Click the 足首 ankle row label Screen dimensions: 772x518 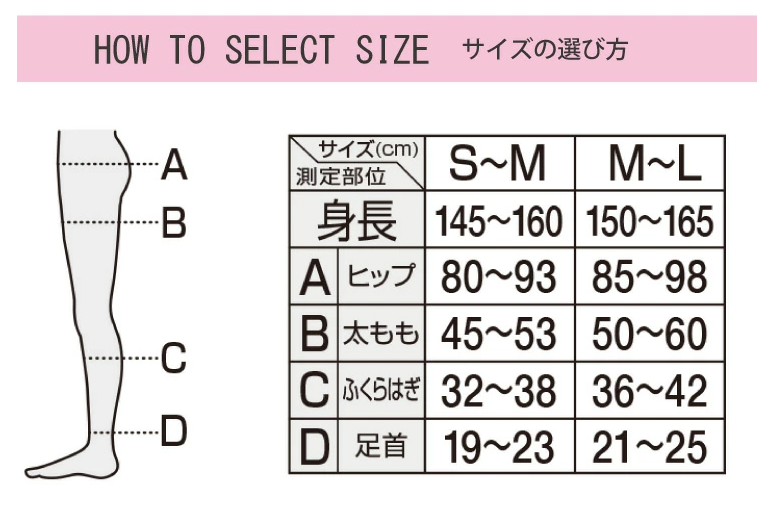pos(381,446)
